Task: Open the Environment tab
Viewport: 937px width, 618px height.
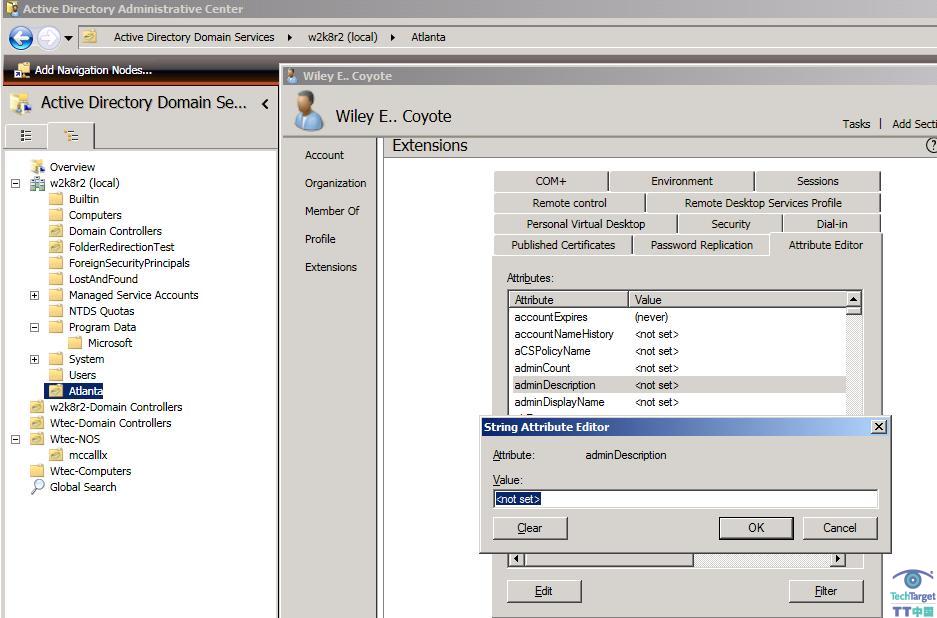Action: coord(682,181)
